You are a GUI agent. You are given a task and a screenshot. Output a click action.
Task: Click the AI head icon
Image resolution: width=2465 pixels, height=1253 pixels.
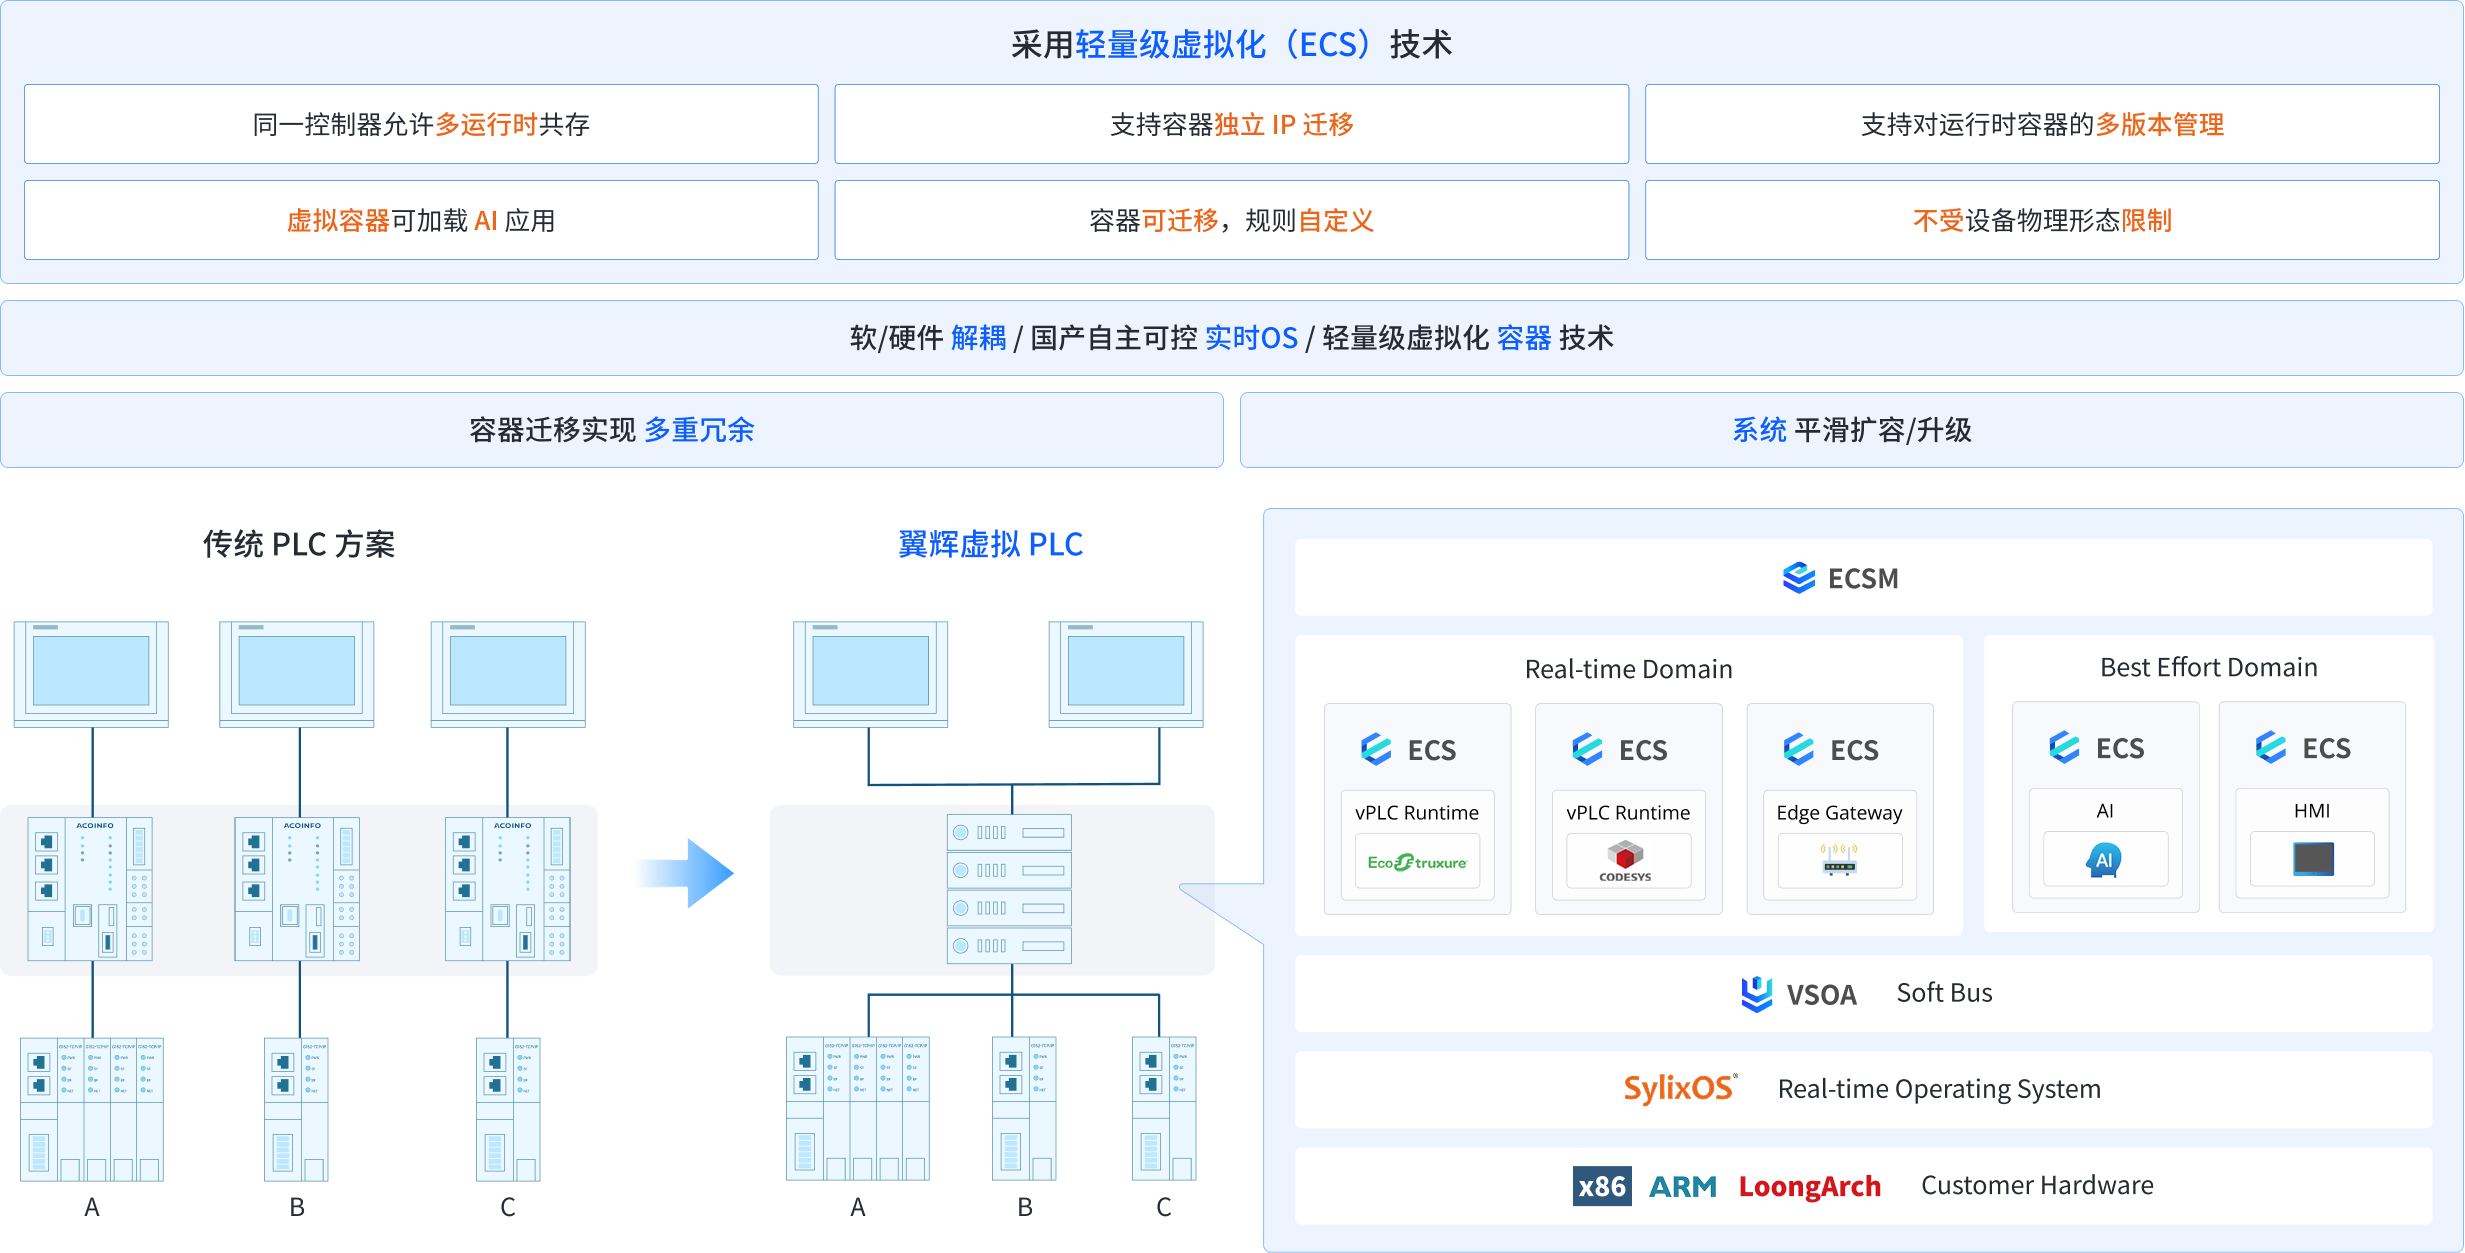click(2105, 860)
